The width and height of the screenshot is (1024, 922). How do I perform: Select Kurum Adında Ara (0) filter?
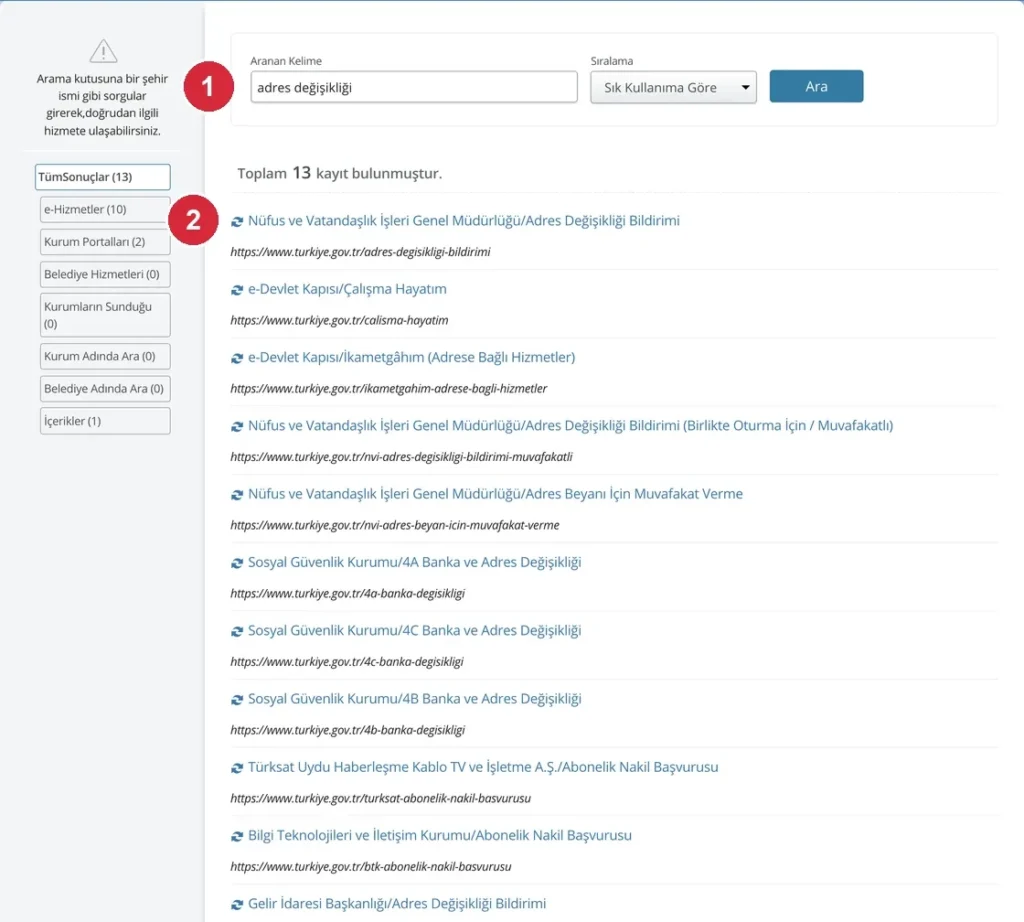click(105, 357)
